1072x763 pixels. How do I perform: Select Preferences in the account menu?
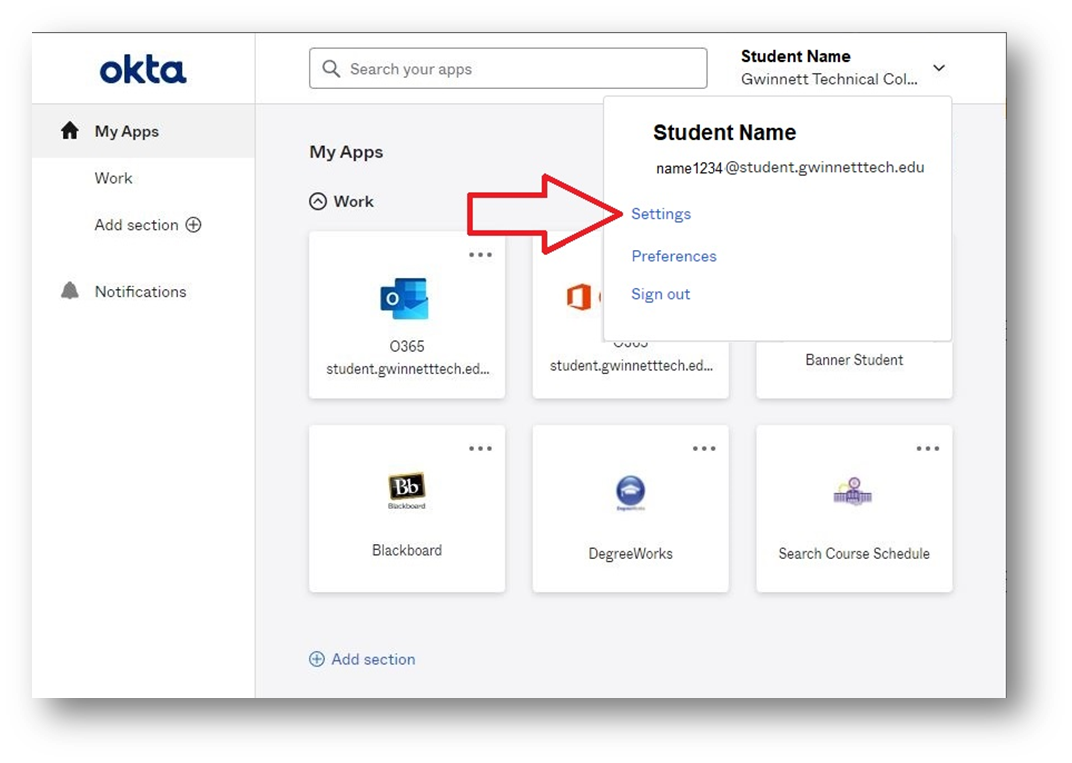[x=674, y=256]
